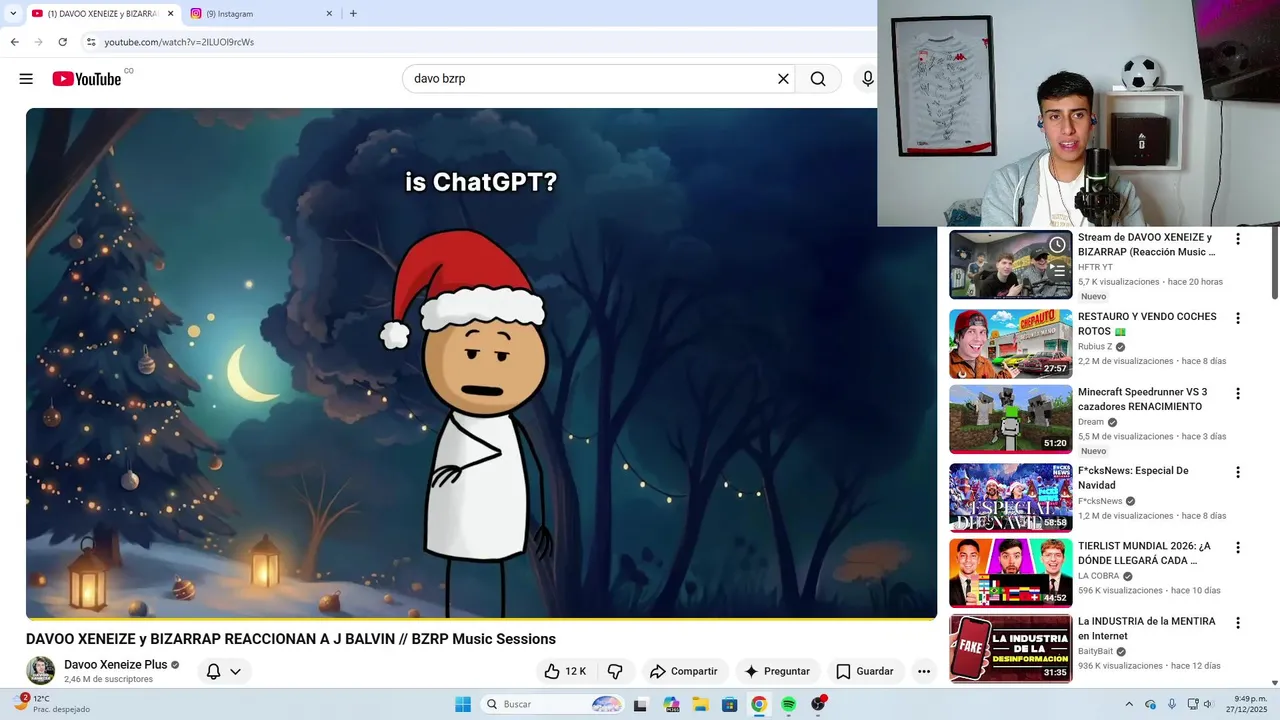Open 'Minecraft Speedrunner VS 3 cazadores' title
1280x720 pixels.
tap(1142, 399)
